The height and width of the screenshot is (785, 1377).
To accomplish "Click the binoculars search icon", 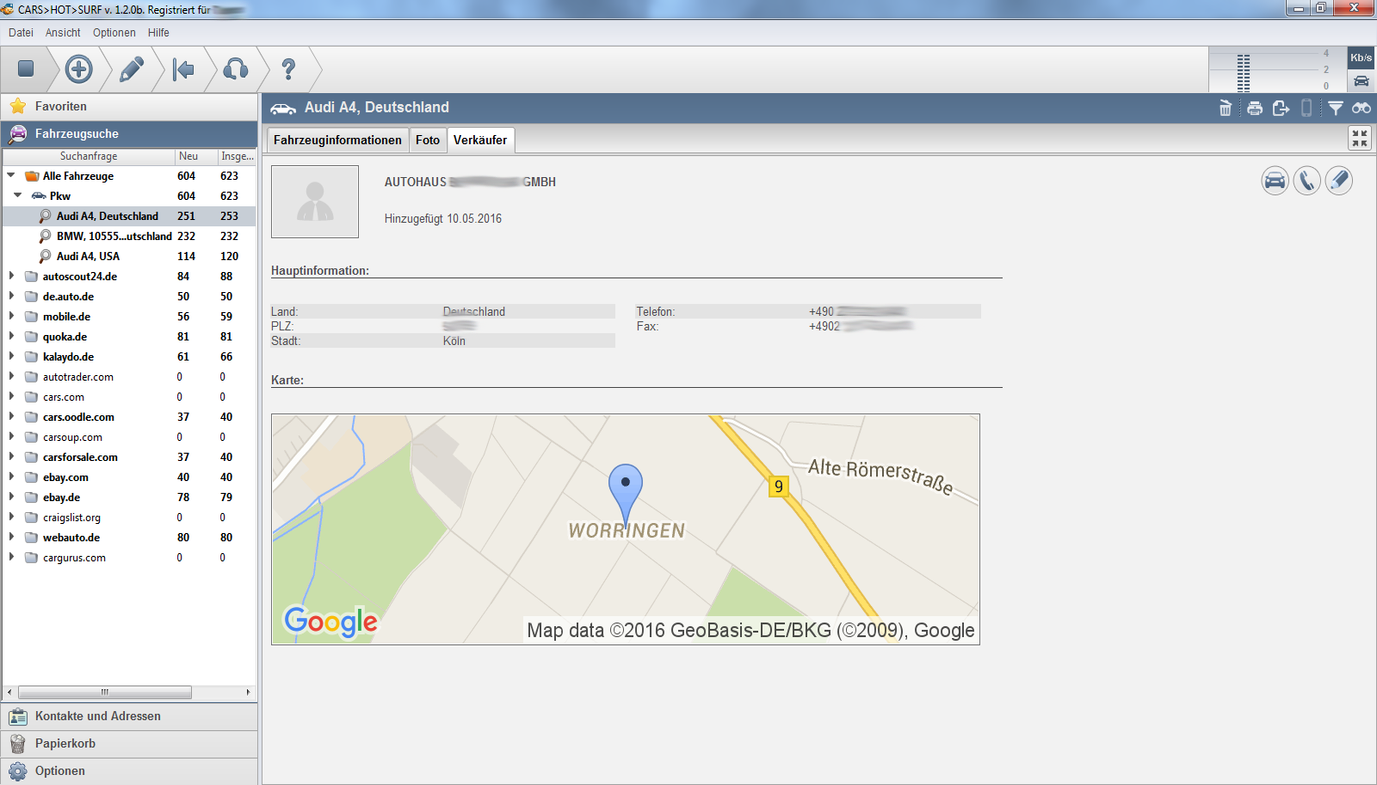I will pos(1361,108).
